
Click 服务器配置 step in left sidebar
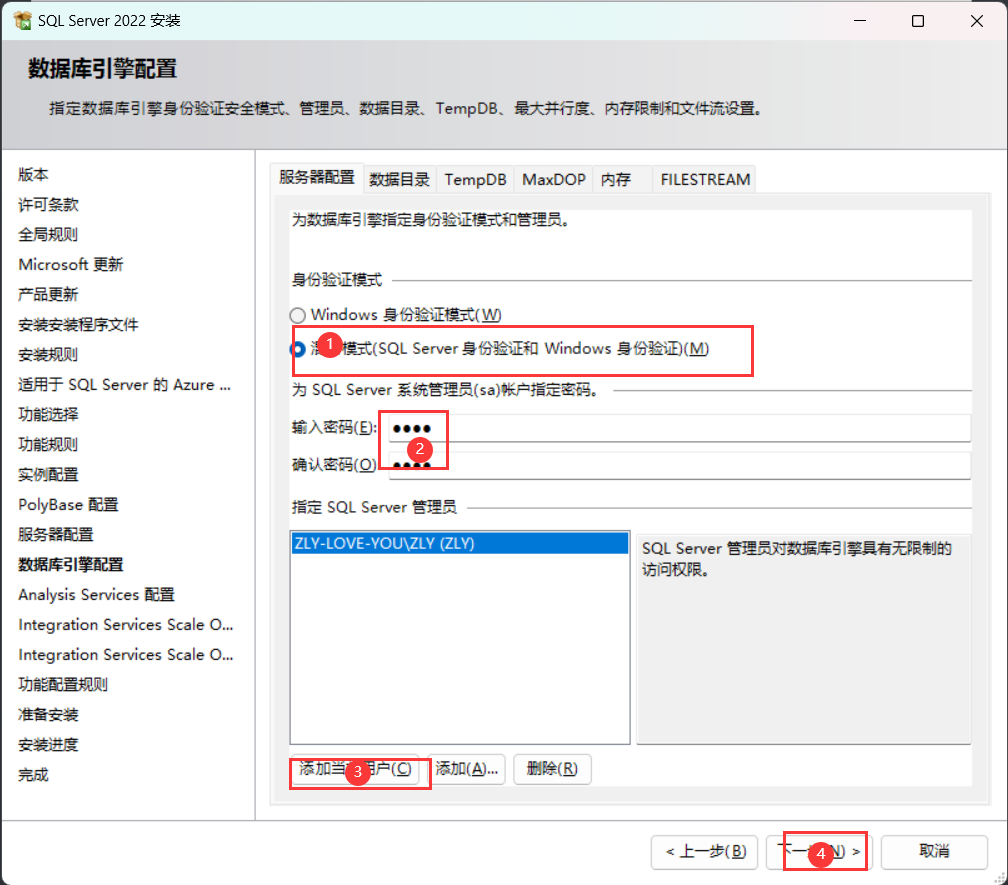[x=56, y=535]
